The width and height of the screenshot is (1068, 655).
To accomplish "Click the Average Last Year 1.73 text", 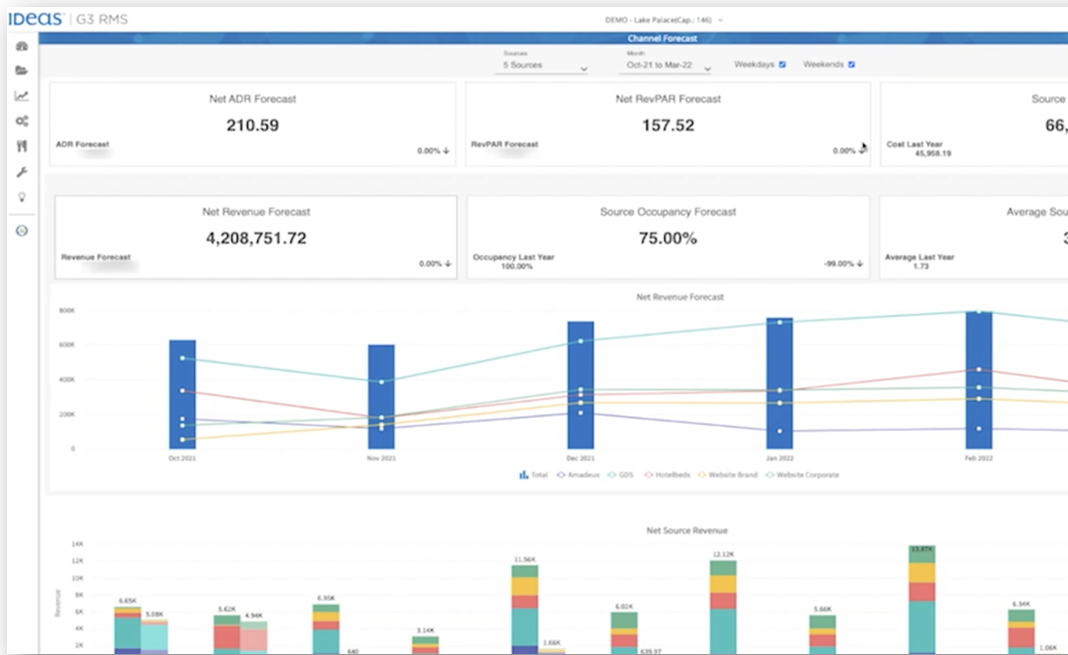I will click(x=920, y=261).
